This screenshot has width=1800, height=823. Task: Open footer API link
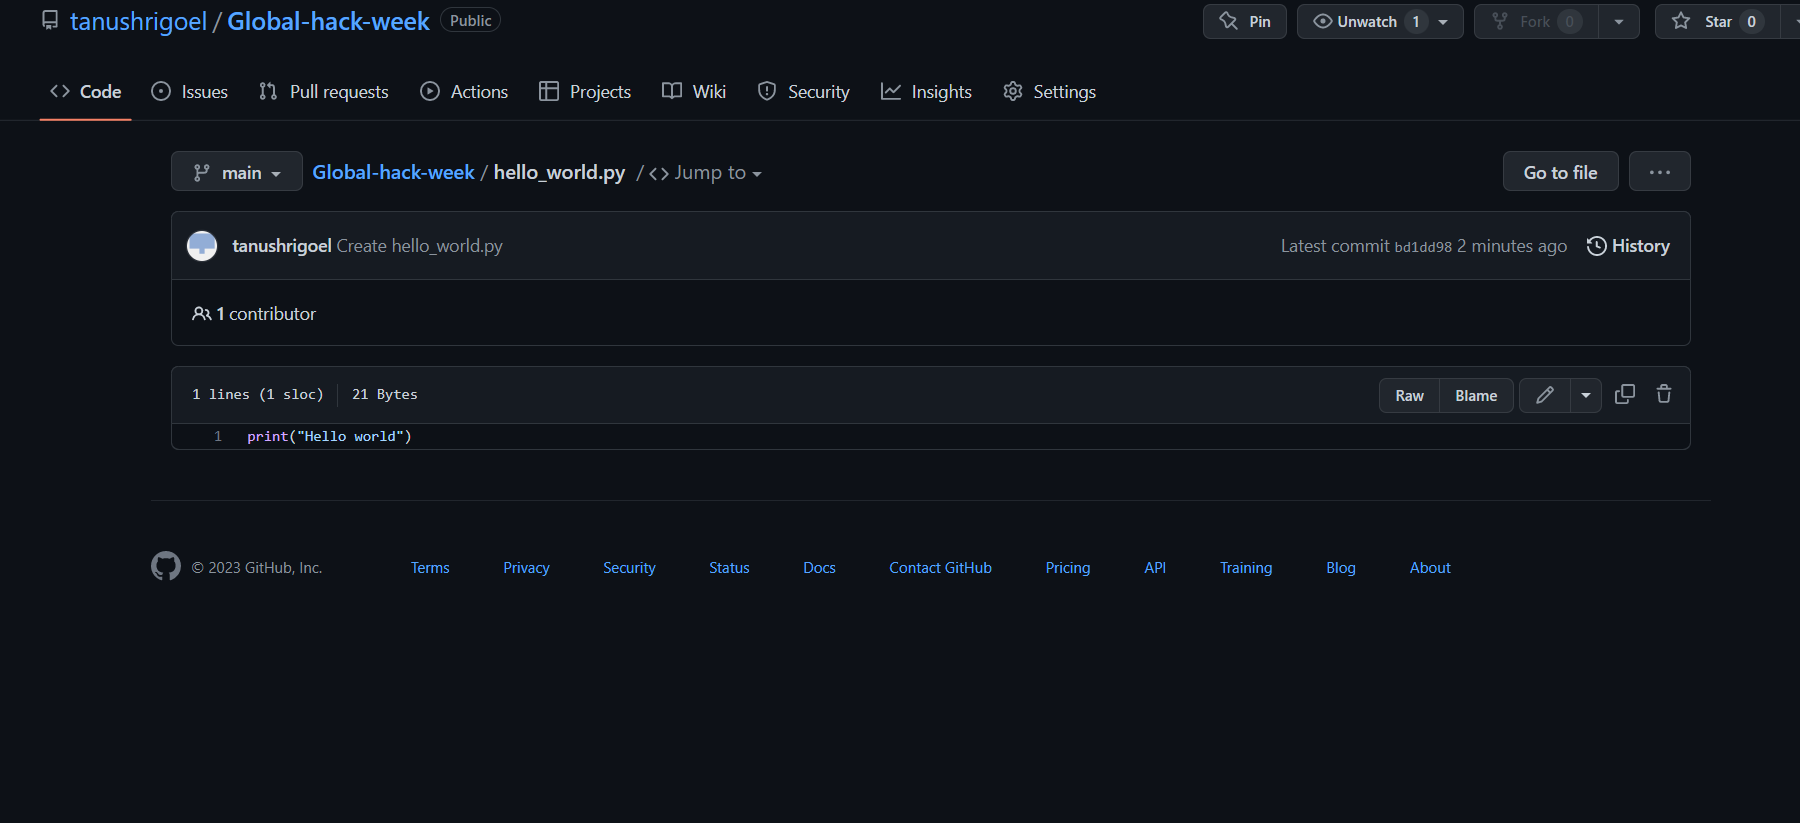(x=1155, y=567)
